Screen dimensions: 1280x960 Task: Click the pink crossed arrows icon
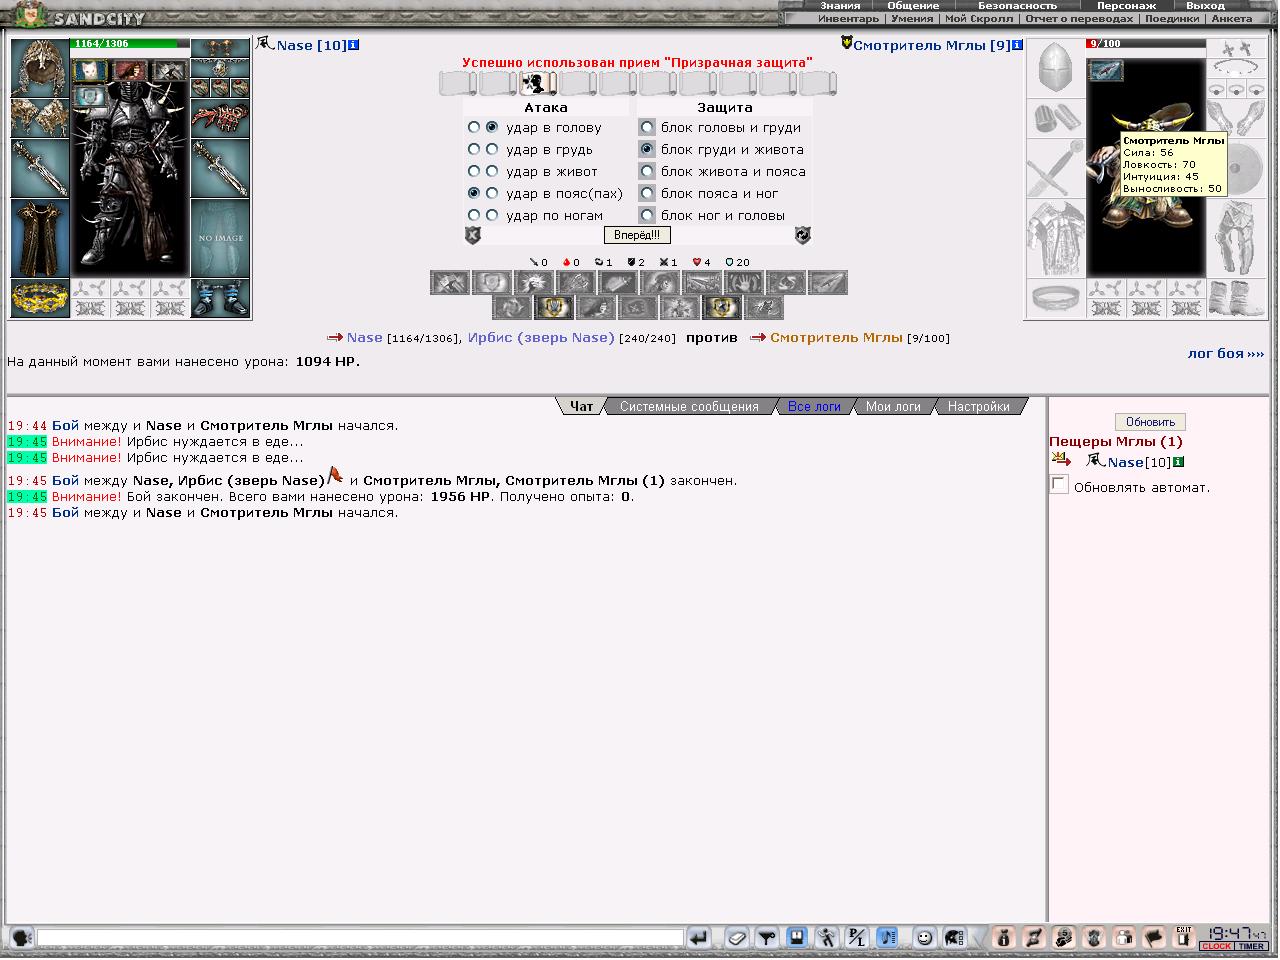tap(1035, 937)
